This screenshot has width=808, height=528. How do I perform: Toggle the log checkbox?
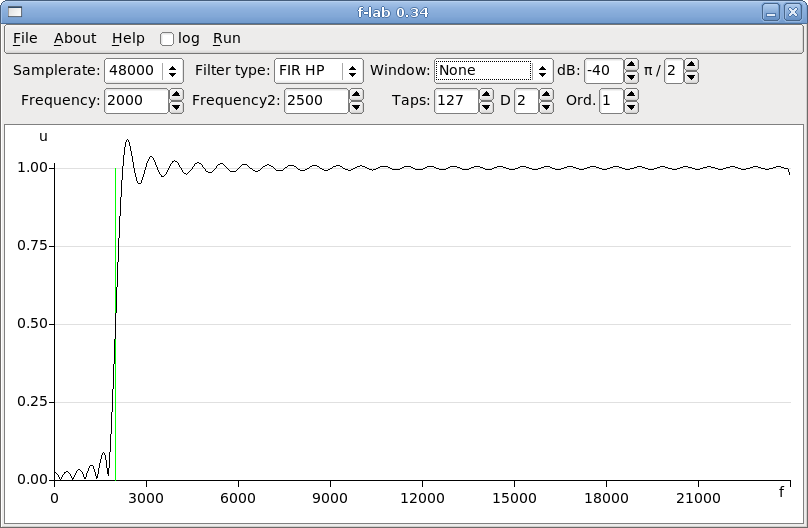tap(167, 39)
